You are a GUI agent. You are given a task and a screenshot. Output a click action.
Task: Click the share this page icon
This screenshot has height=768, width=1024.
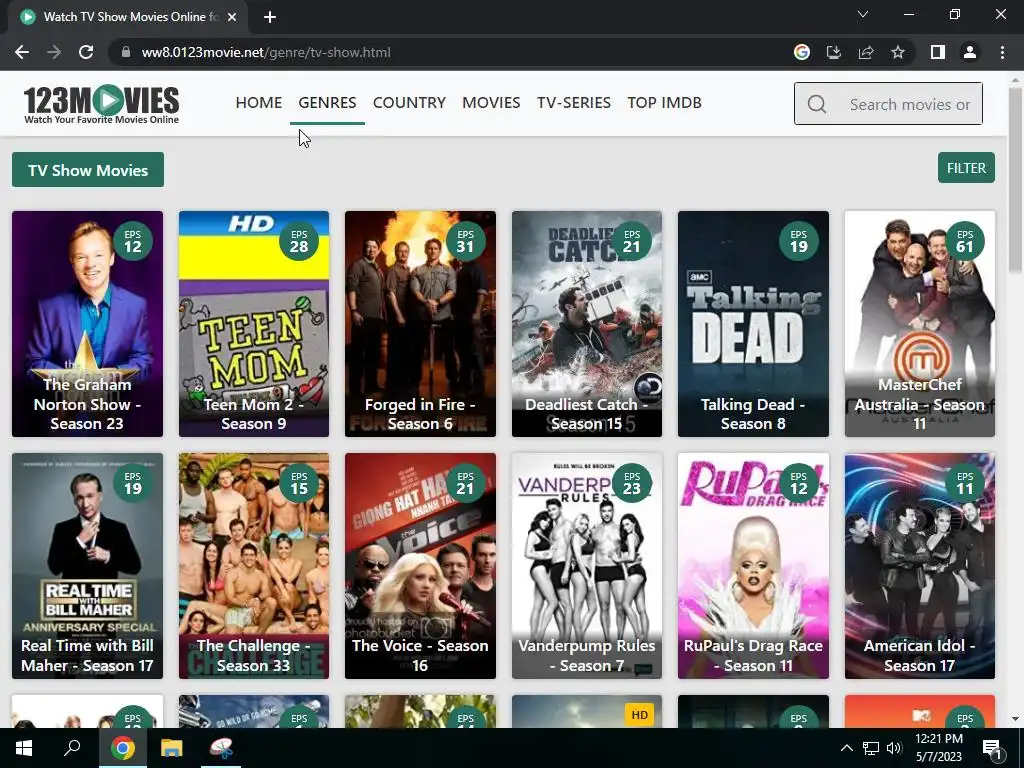pos(866,52)
